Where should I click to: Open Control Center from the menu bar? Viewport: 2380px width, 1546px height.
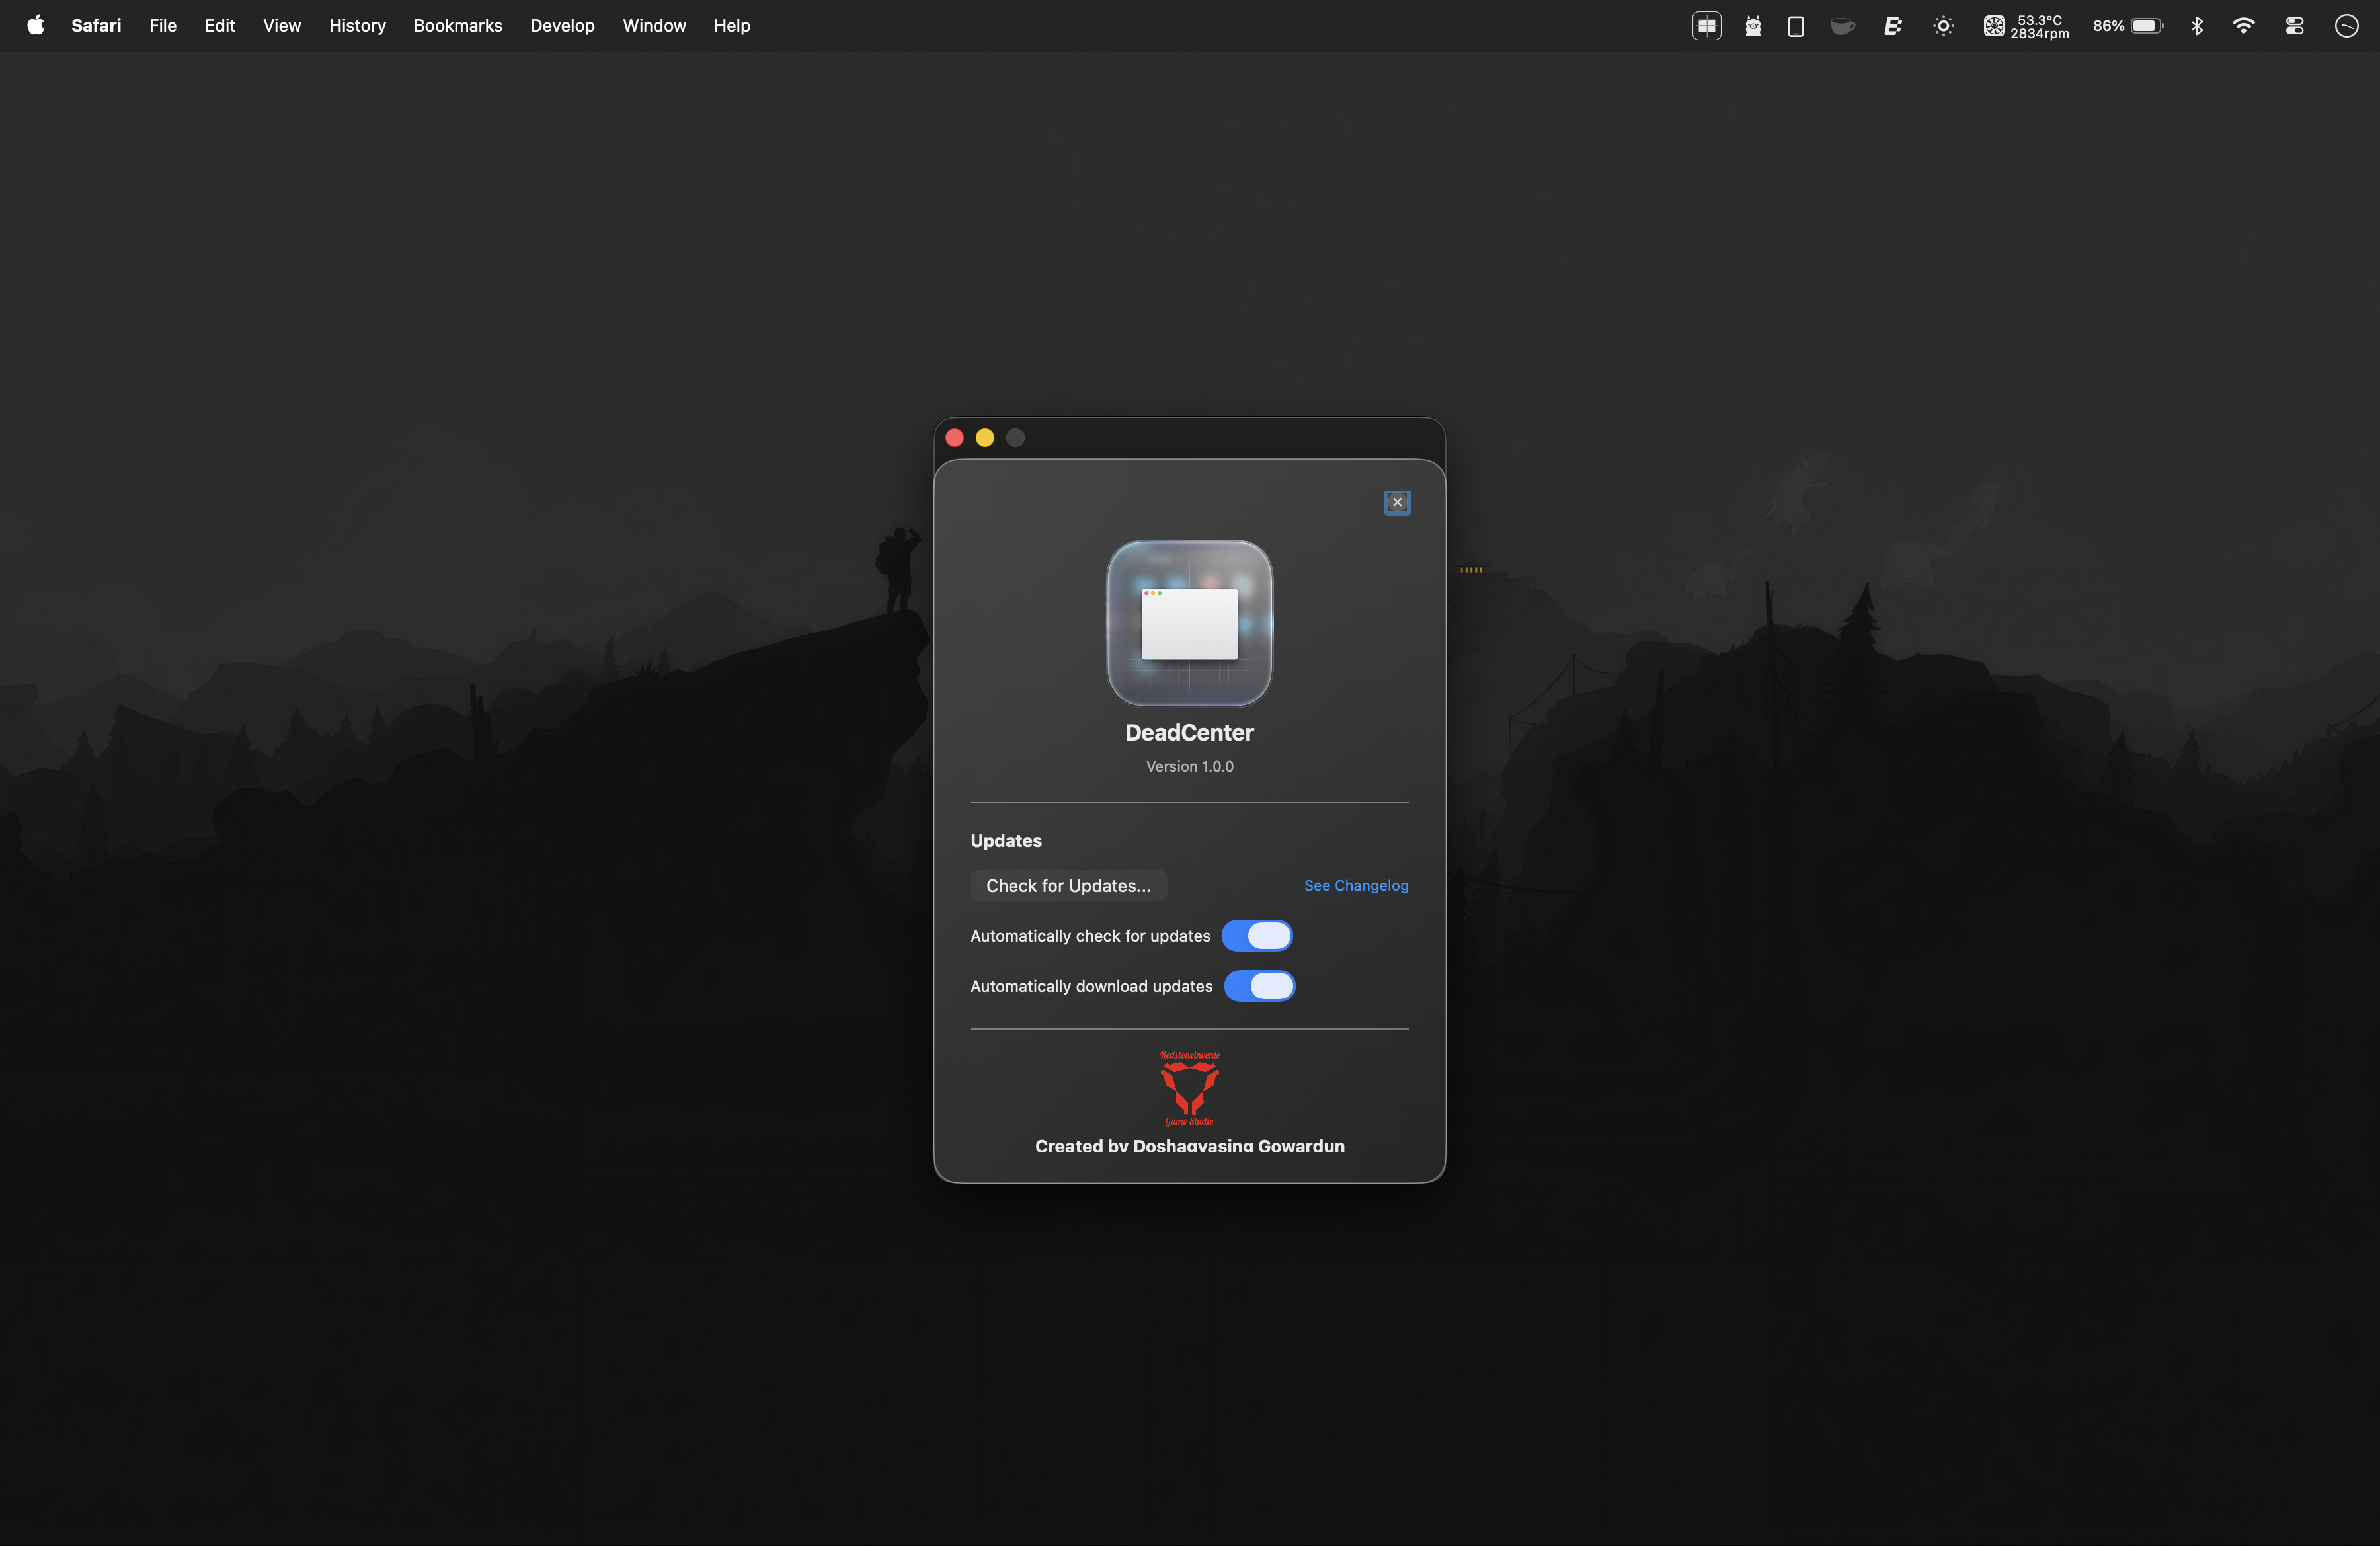click(2294, 26)
